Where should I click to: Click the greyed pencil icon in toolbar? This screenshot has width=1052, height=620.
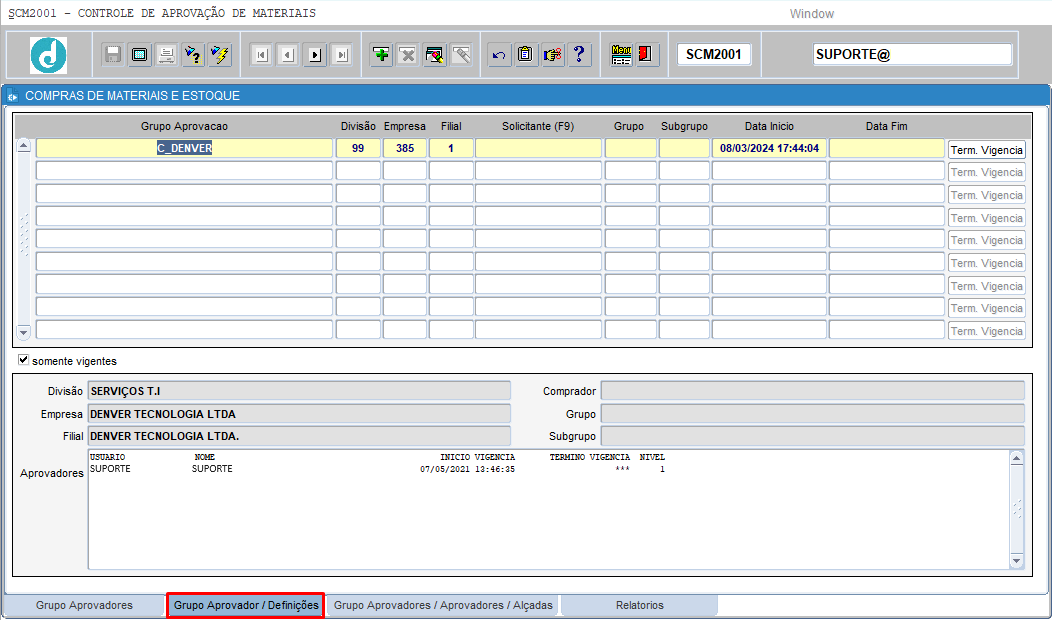(x=462, y=54)
